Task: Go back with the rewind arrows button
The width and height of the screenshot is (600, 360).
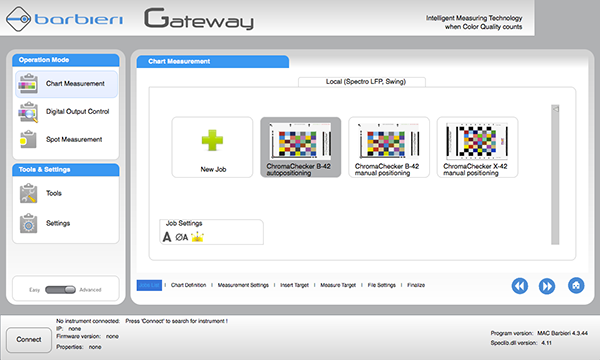Action: [520, 286]
